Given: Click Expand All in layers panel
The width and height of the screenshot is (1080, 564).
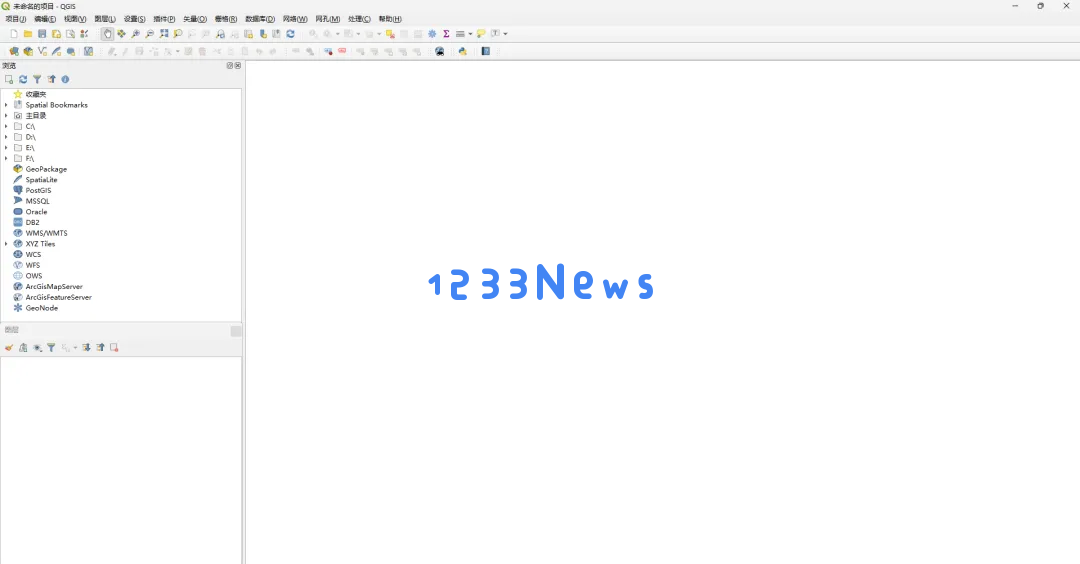Looking at the screenshot, I should 86,348.
